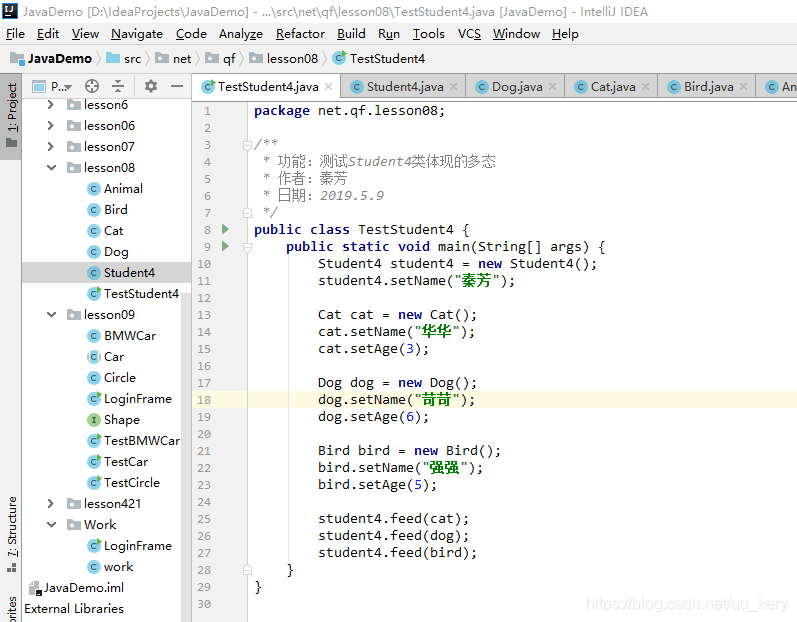The image size is (797, 622).
Task: Click the Locate/Scroll from Source target icon
Action: 91,86
